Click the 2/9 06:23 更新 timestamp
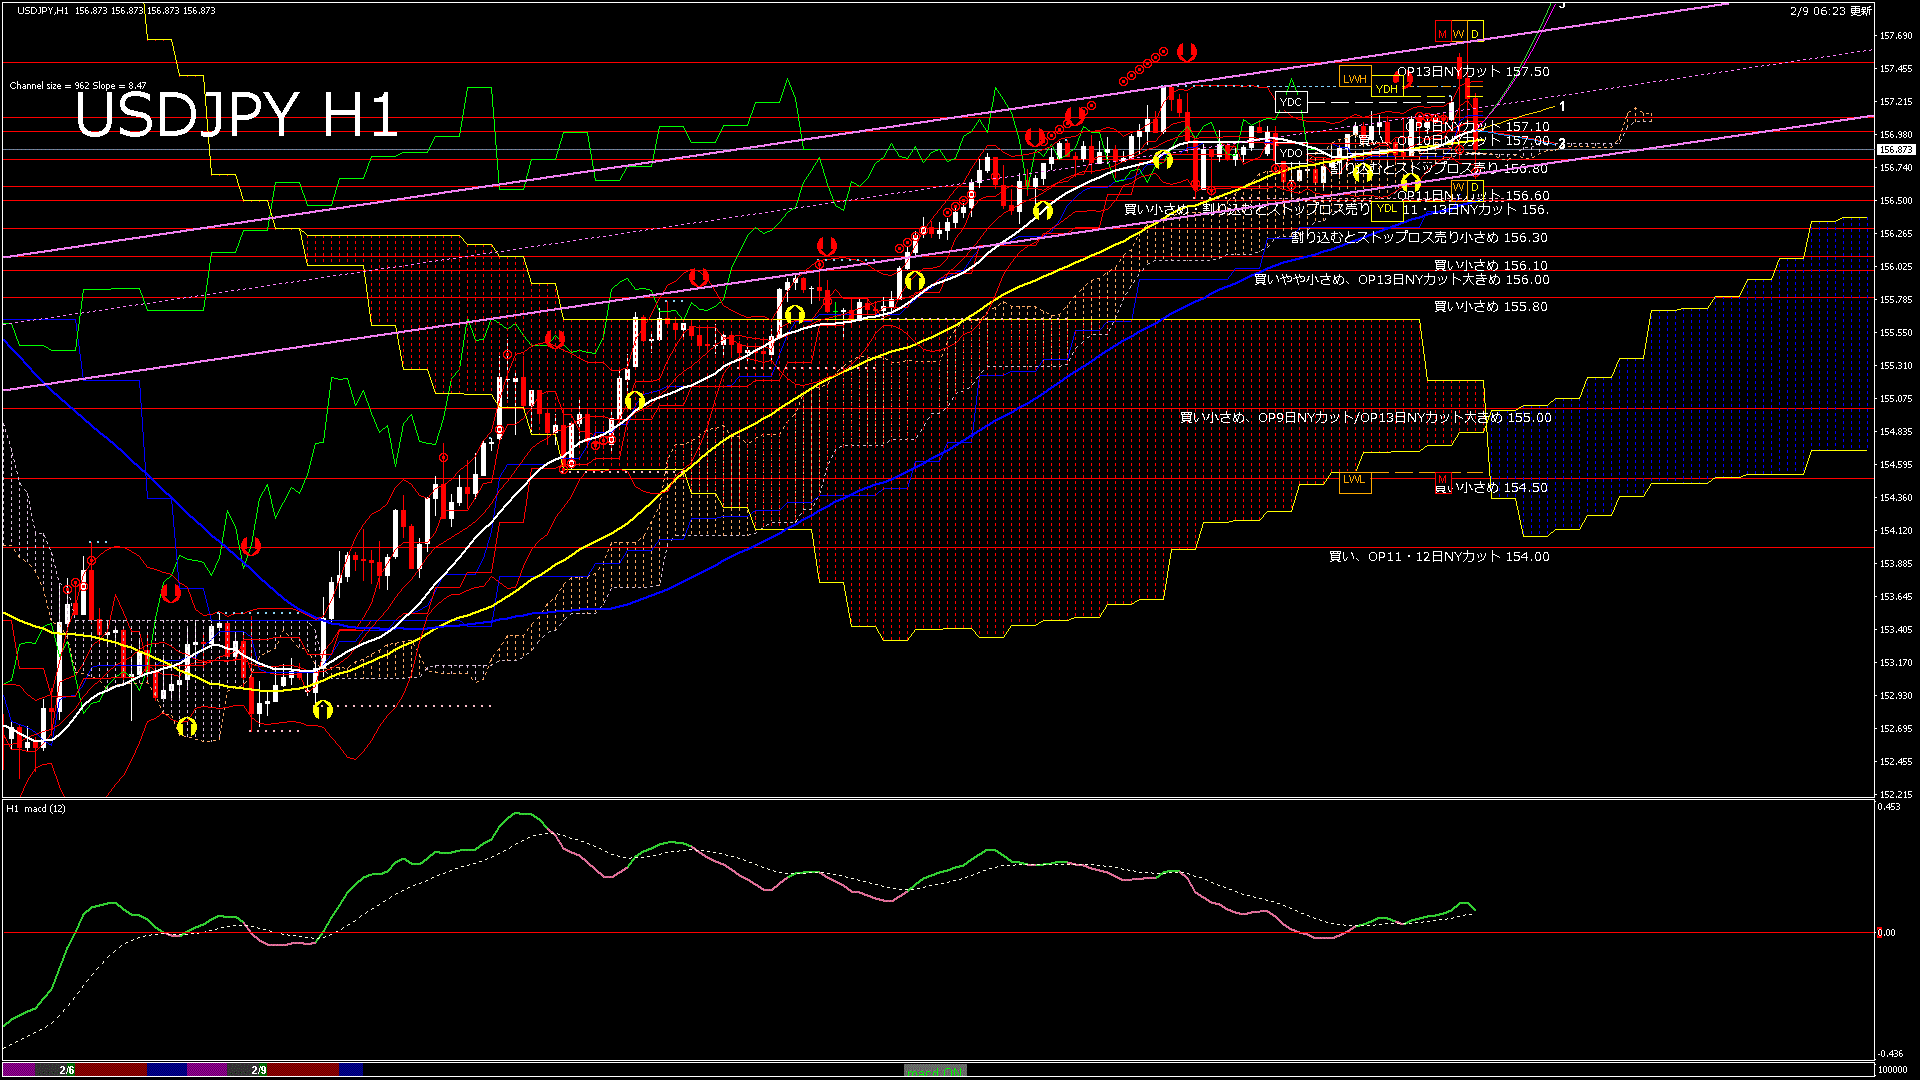This screenshot has height=1080, width=1920. [x=1830, y=11]
